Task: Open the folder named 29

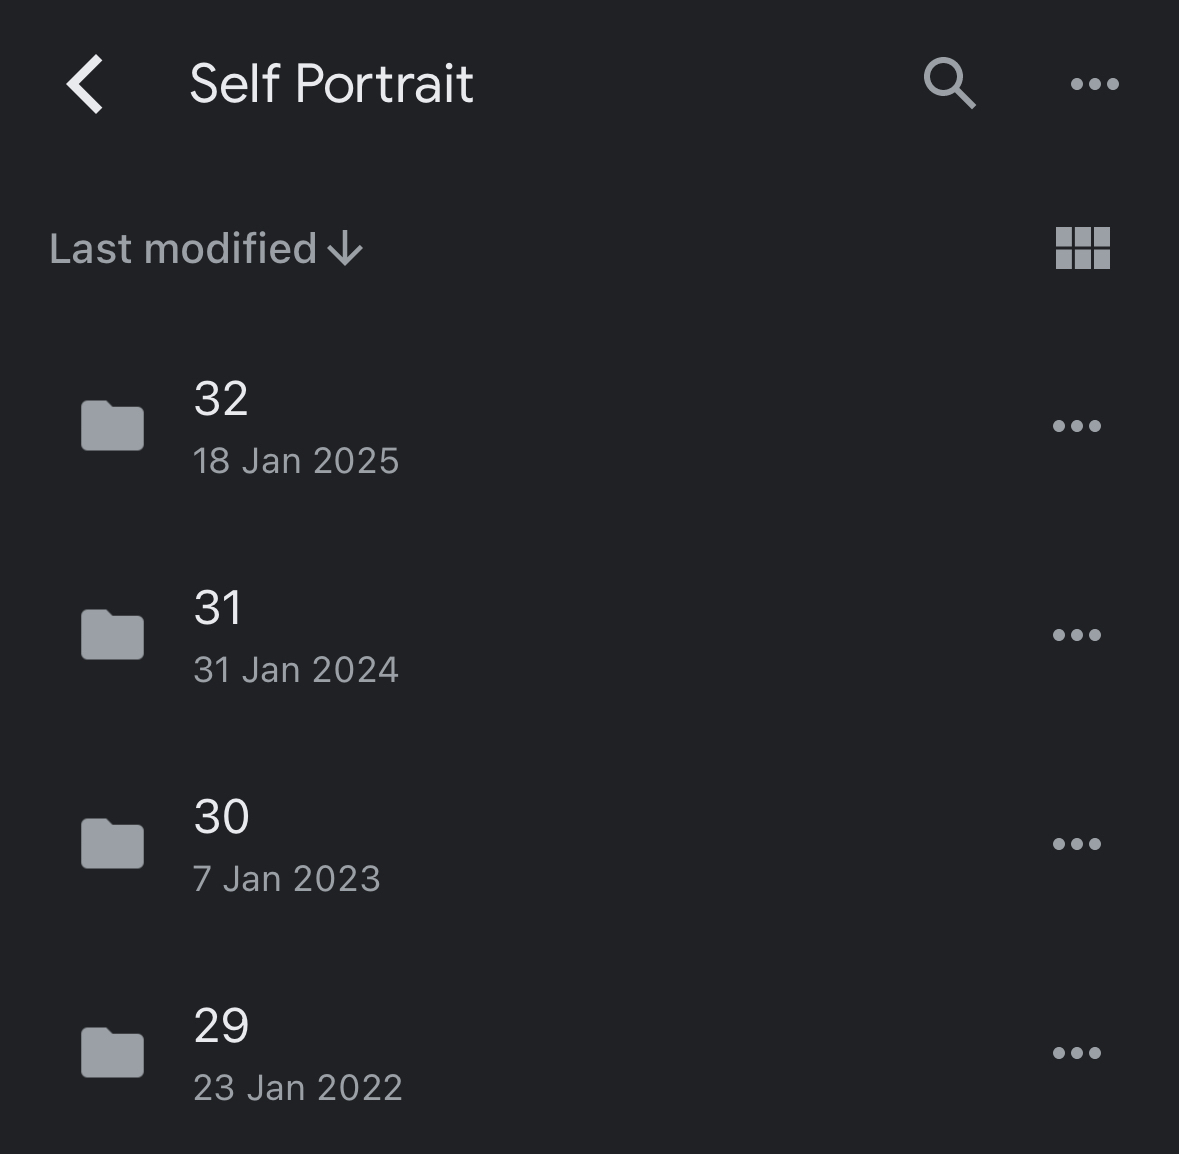Action: click(221, 1026)
